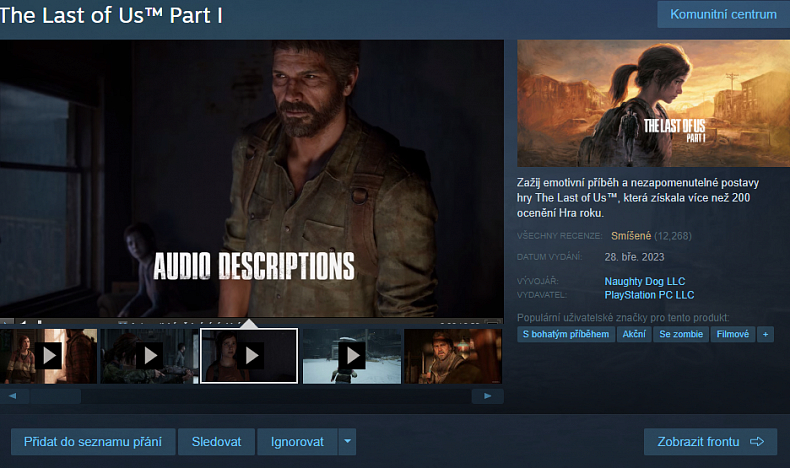Select the Filmové tag
The image size is (790, 468).
[x=733, y=334]
